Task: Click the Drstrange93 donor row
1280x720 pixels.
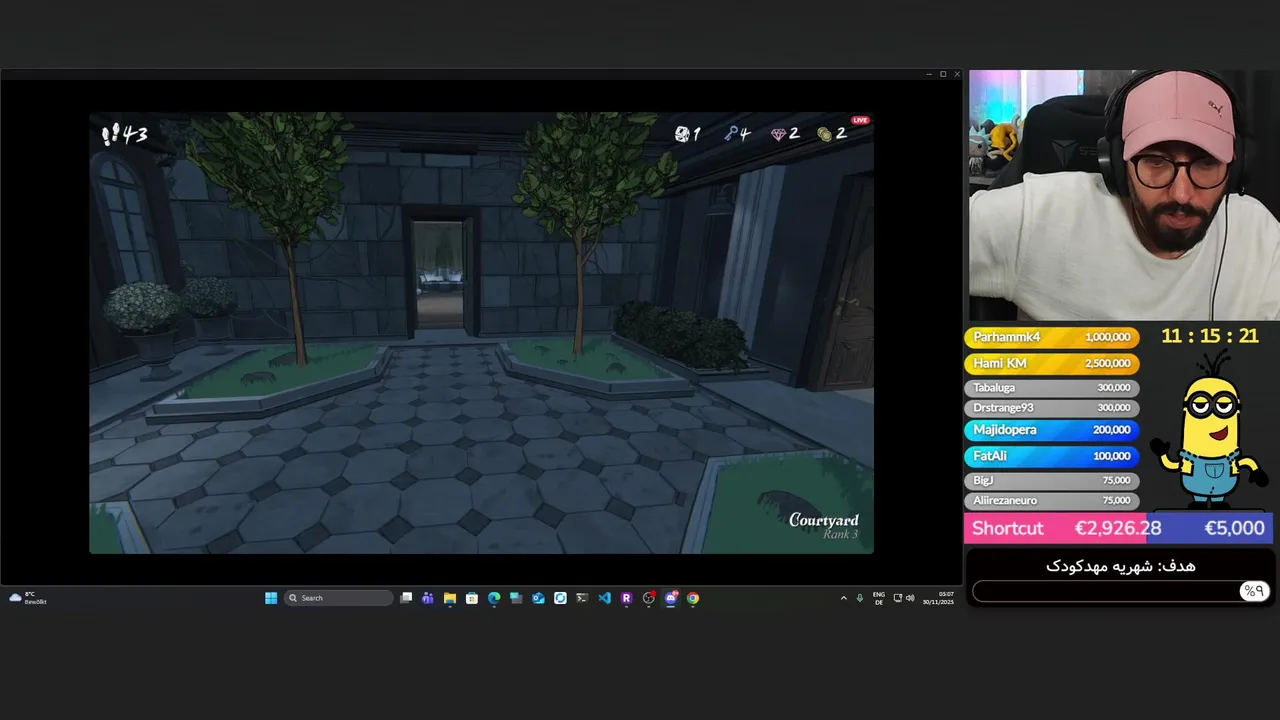Action: 1051,407
